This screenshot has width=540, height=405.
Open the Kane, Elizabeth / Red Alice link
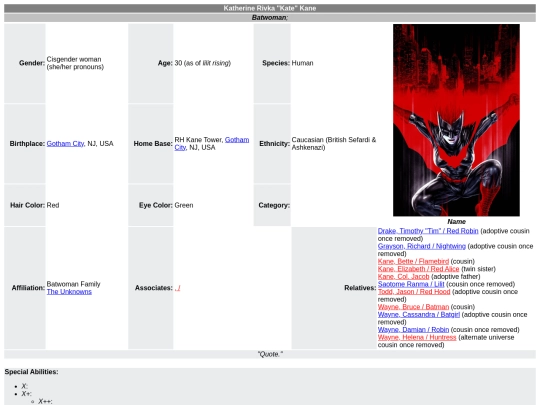418,269
